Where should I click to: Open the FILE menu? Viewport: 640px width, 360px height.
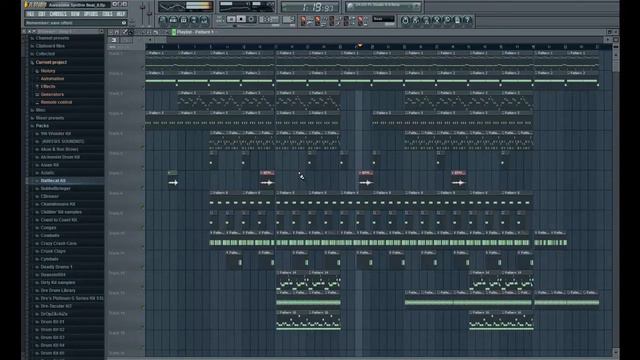pyautogui.click(x=30, y=14)
